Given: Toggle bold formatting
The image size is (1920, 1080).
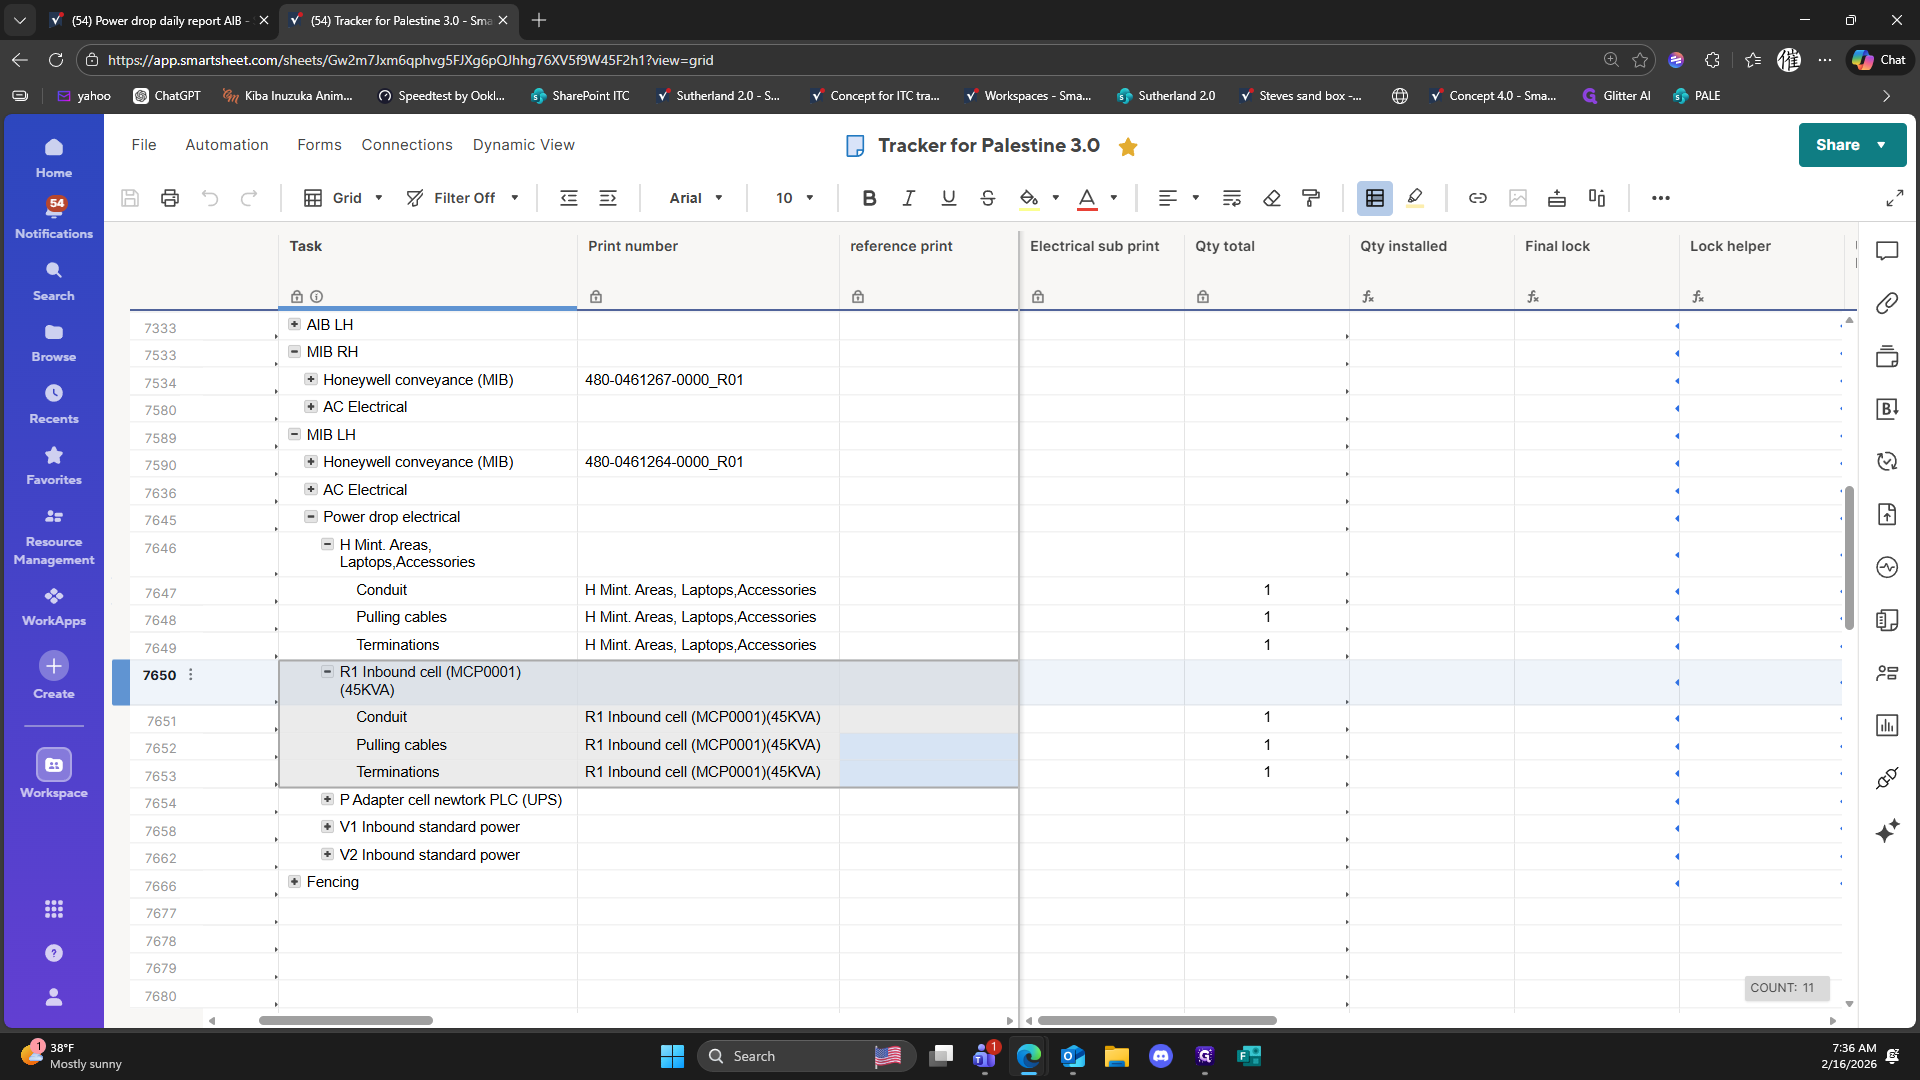Looking at the screenshot, I should [869, 198].
